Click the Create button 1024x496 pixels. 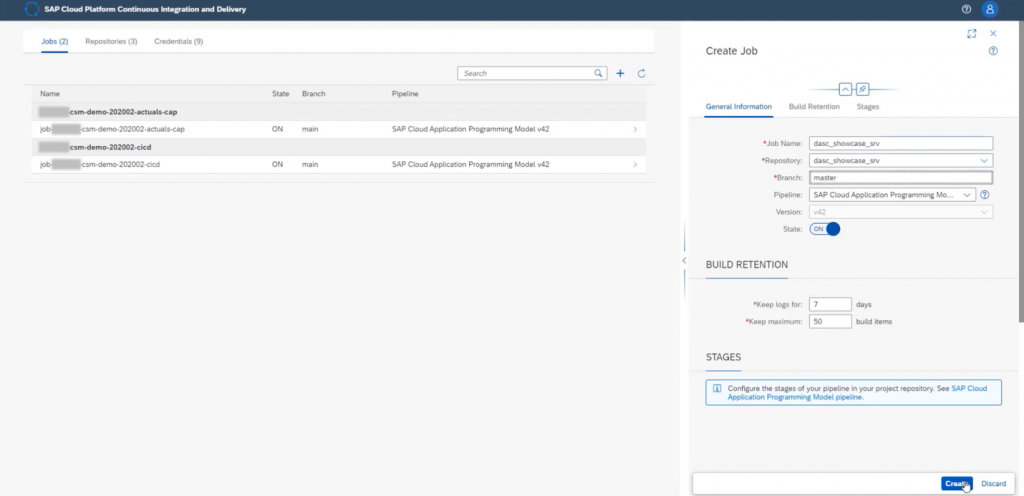[x=957, y=484]
